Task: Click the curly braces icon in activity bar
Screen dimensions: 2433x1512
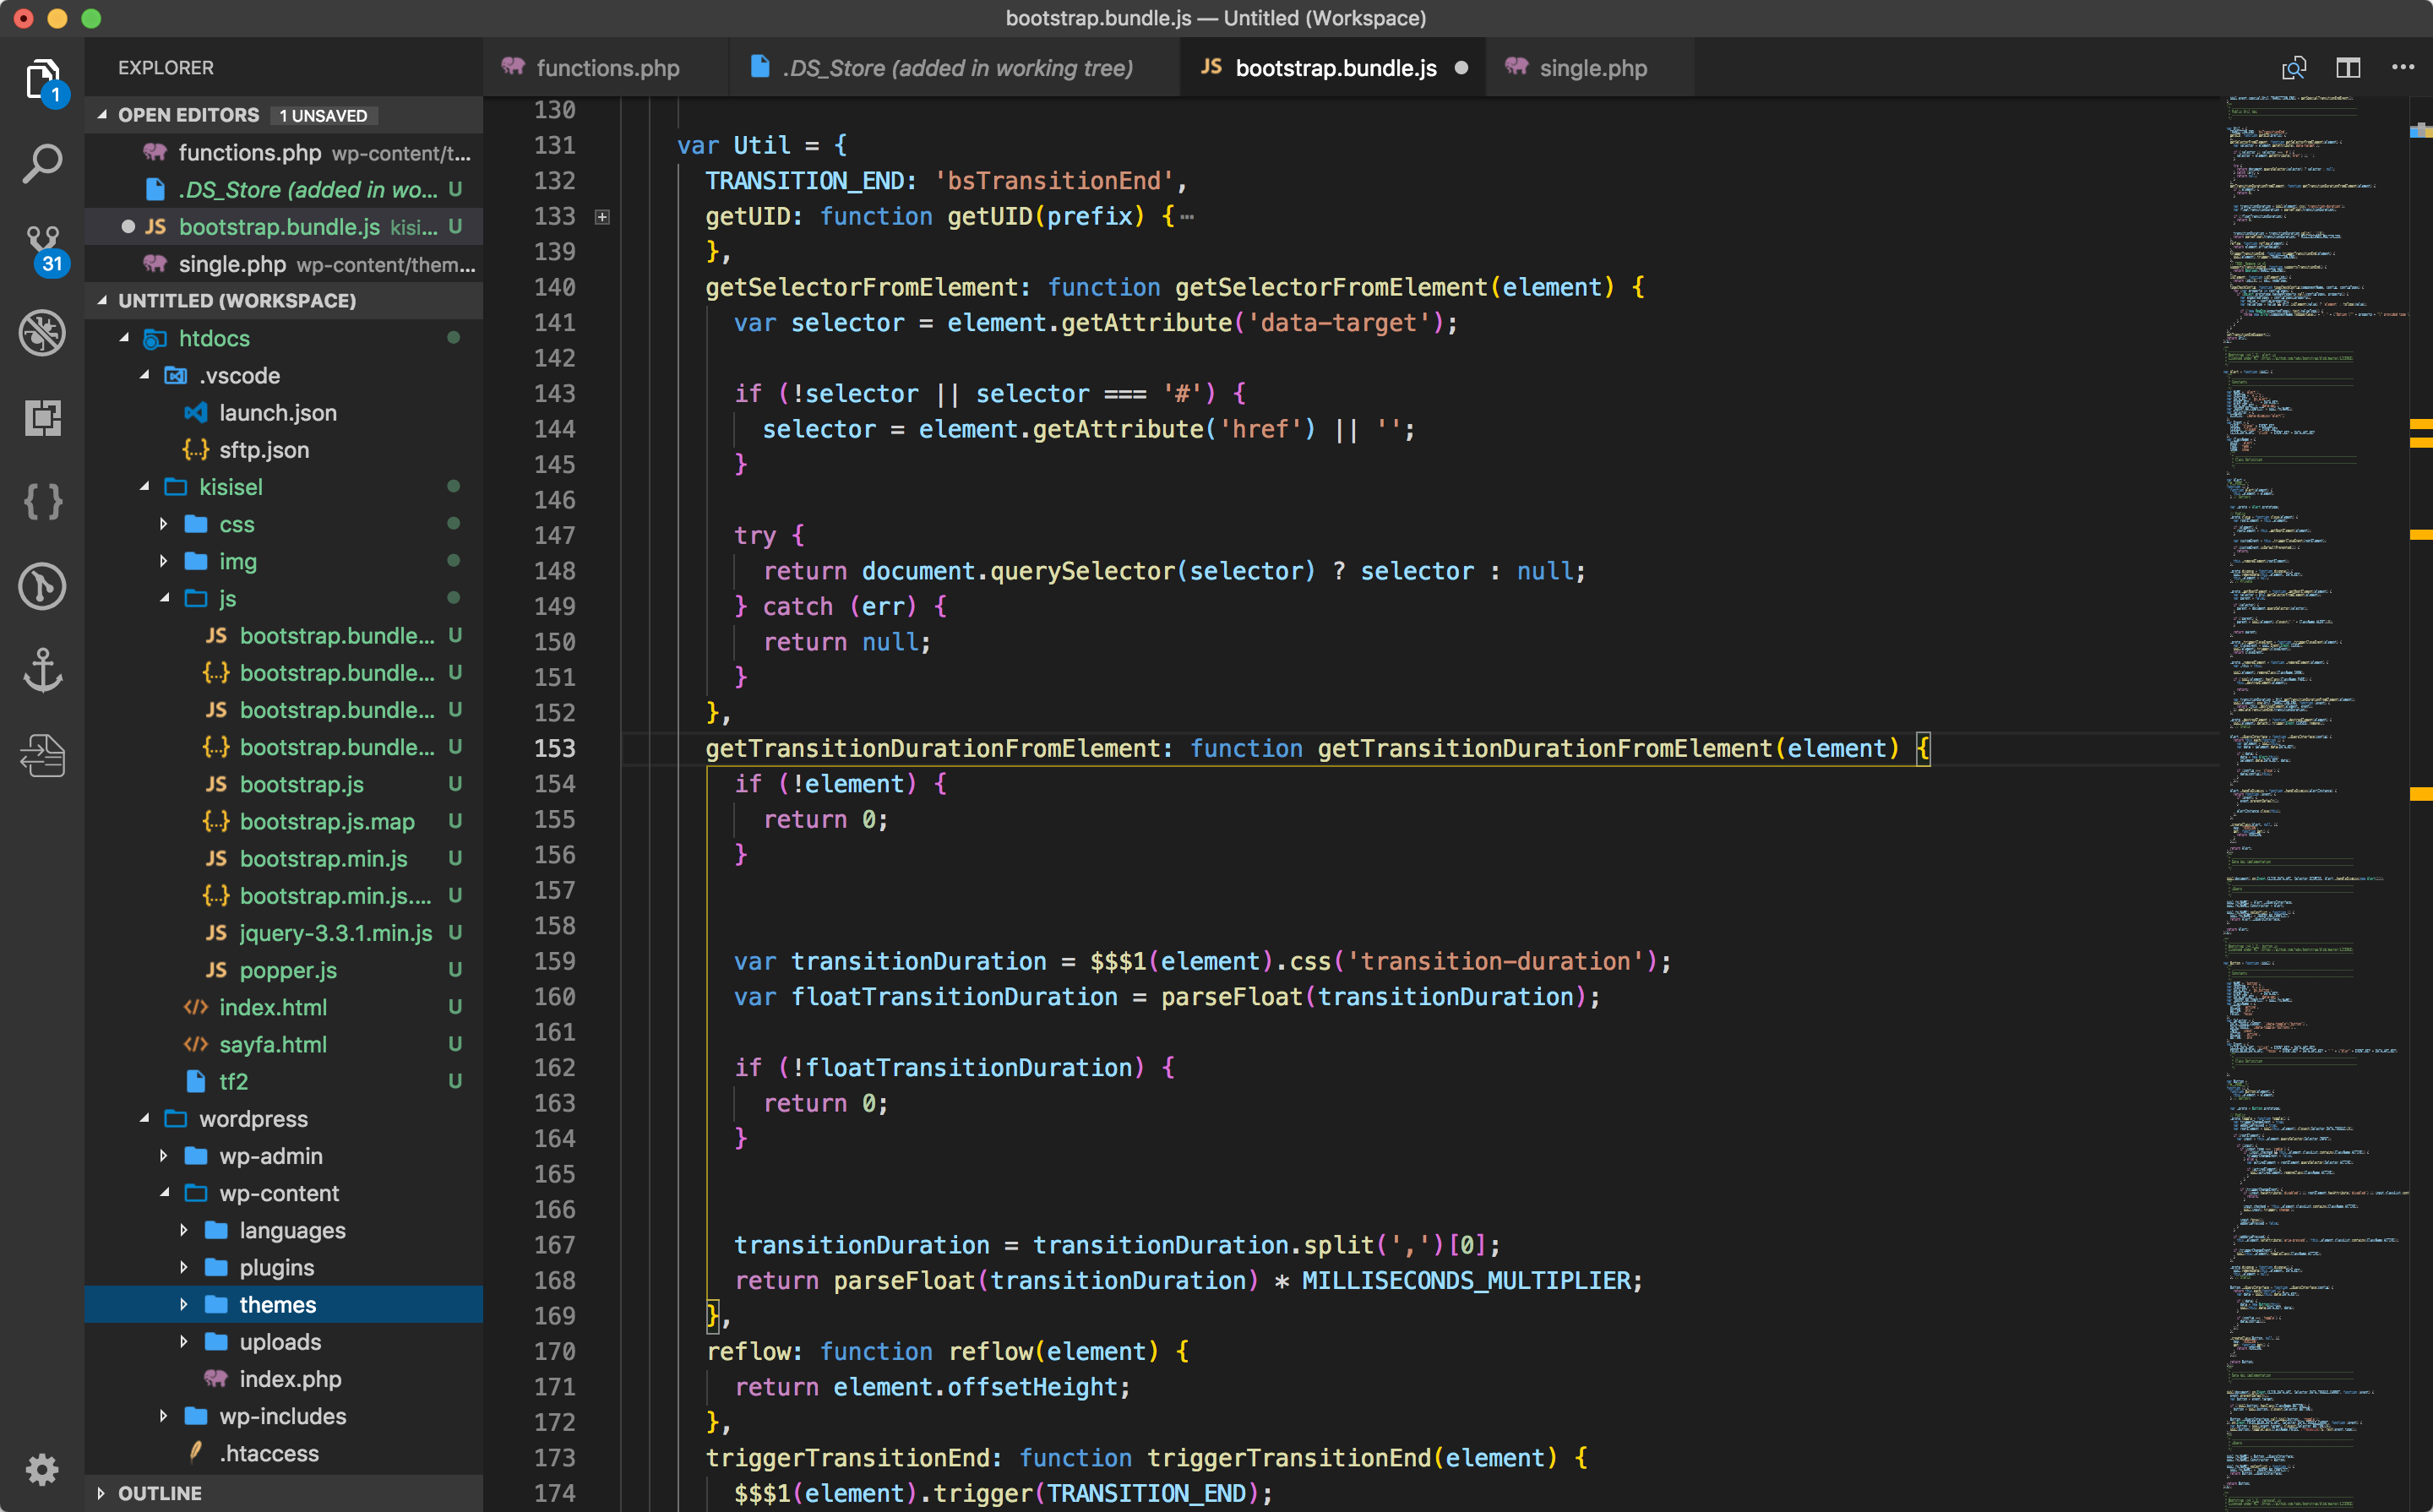Action: (x=42, y=501)
